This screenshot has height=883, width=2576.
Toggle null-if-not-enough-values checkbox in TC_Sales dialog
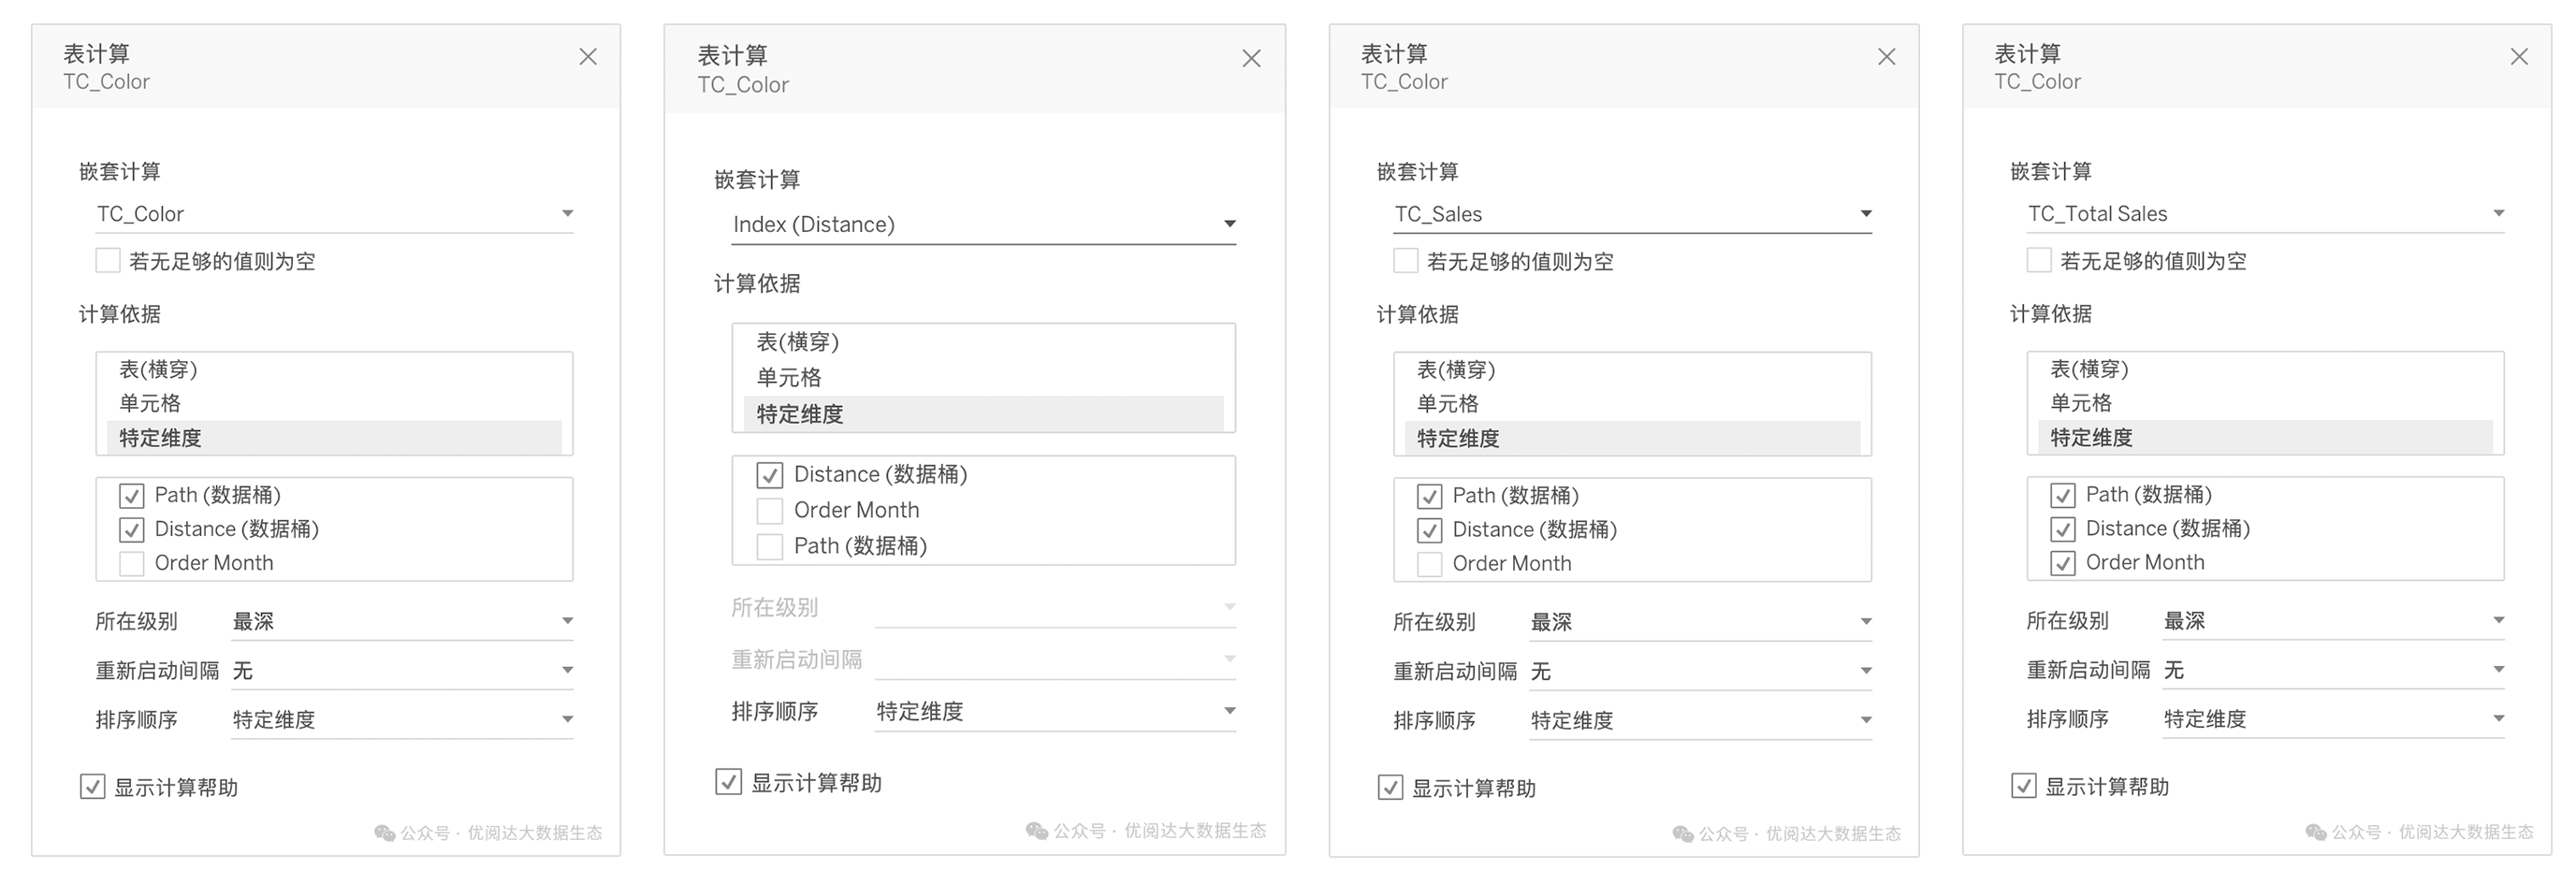1406,262
